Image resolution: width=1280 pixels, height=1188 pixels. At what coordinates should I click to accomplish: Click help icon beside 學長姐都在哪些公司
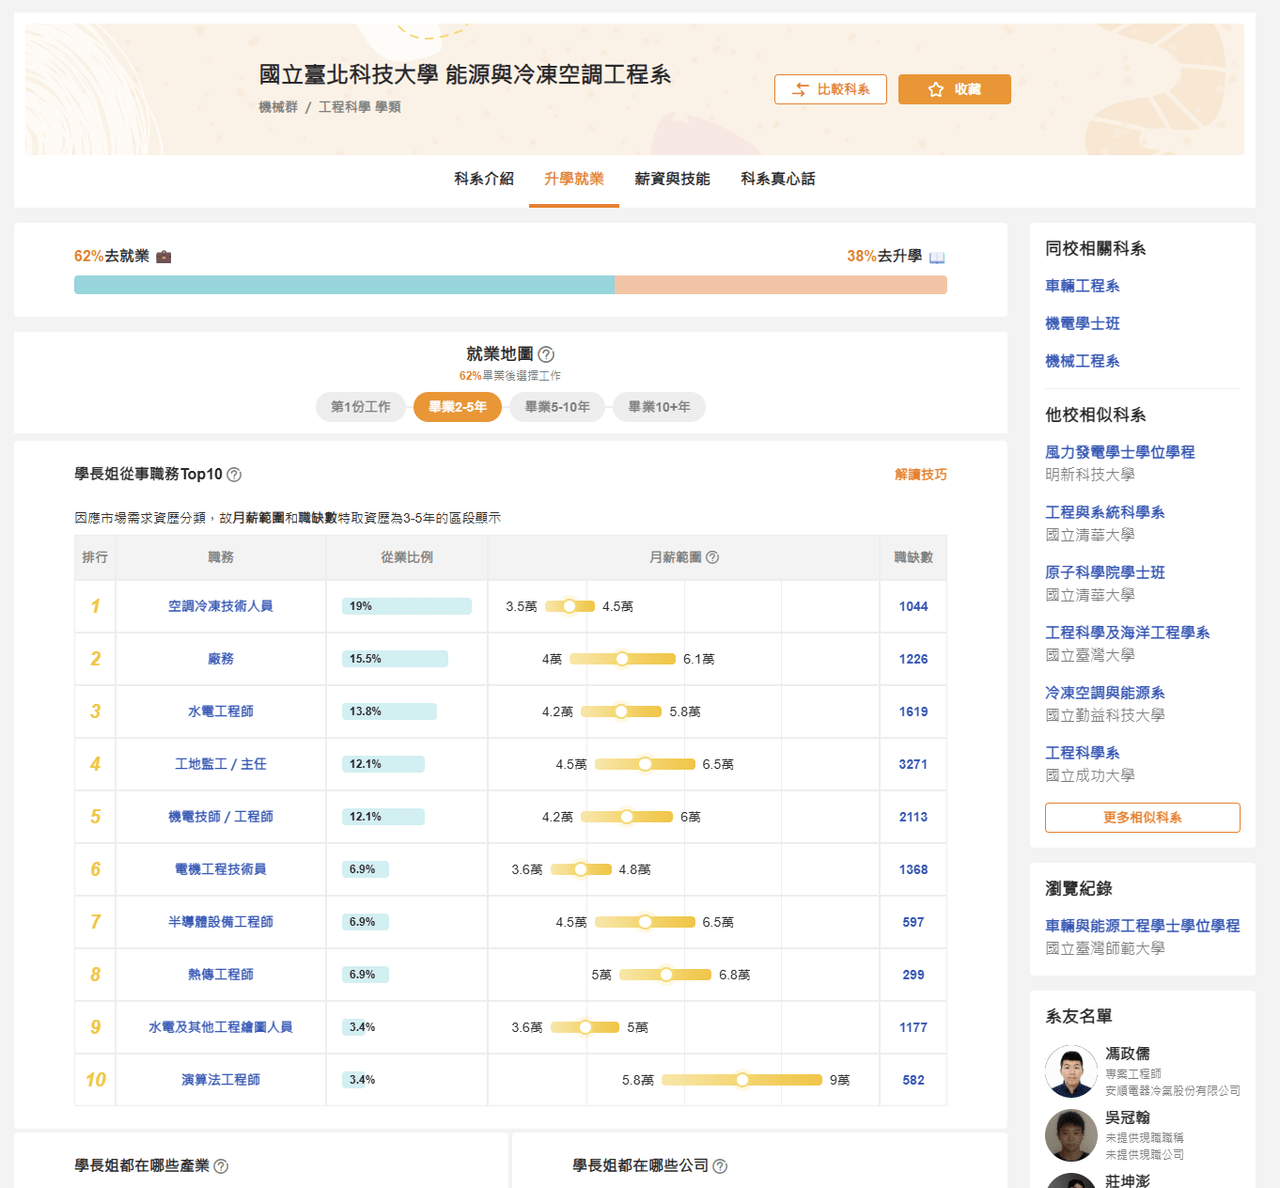click(720, 1166)
